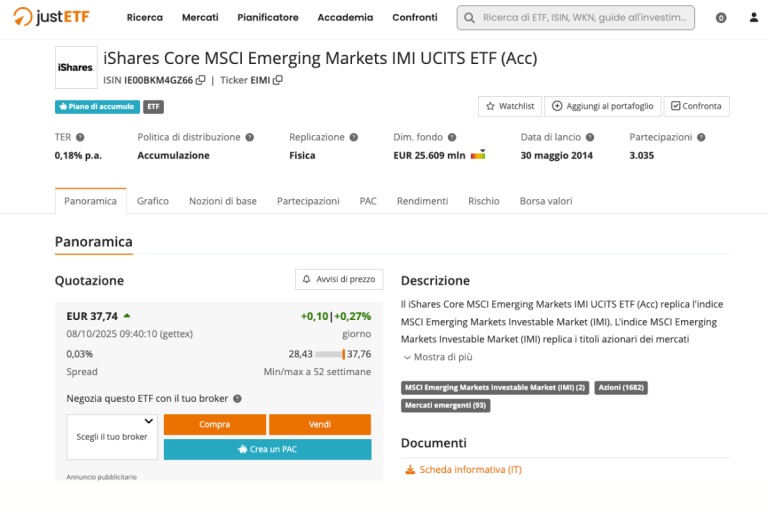
Task: Click the fund size rating color indicator
Action: [478, 155]
